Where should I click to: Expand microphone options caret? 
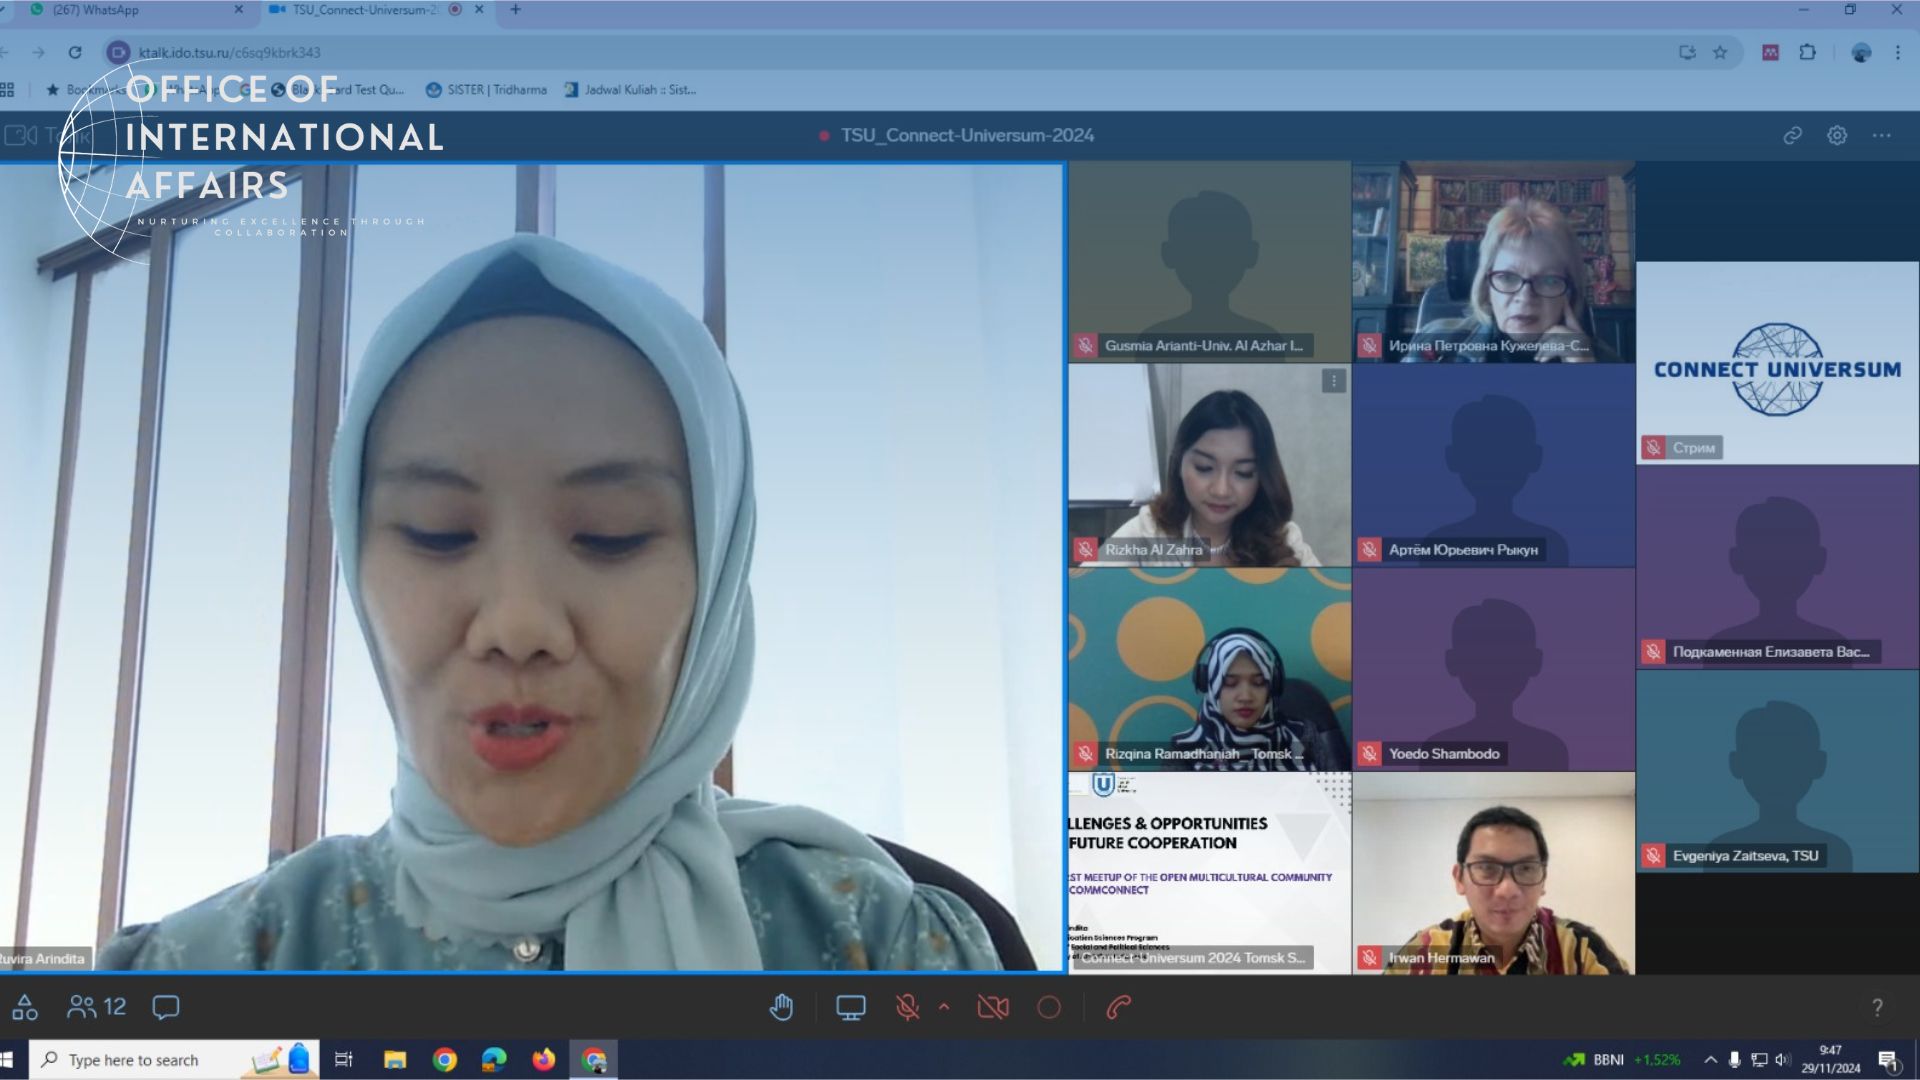[x=944, y=1007]
